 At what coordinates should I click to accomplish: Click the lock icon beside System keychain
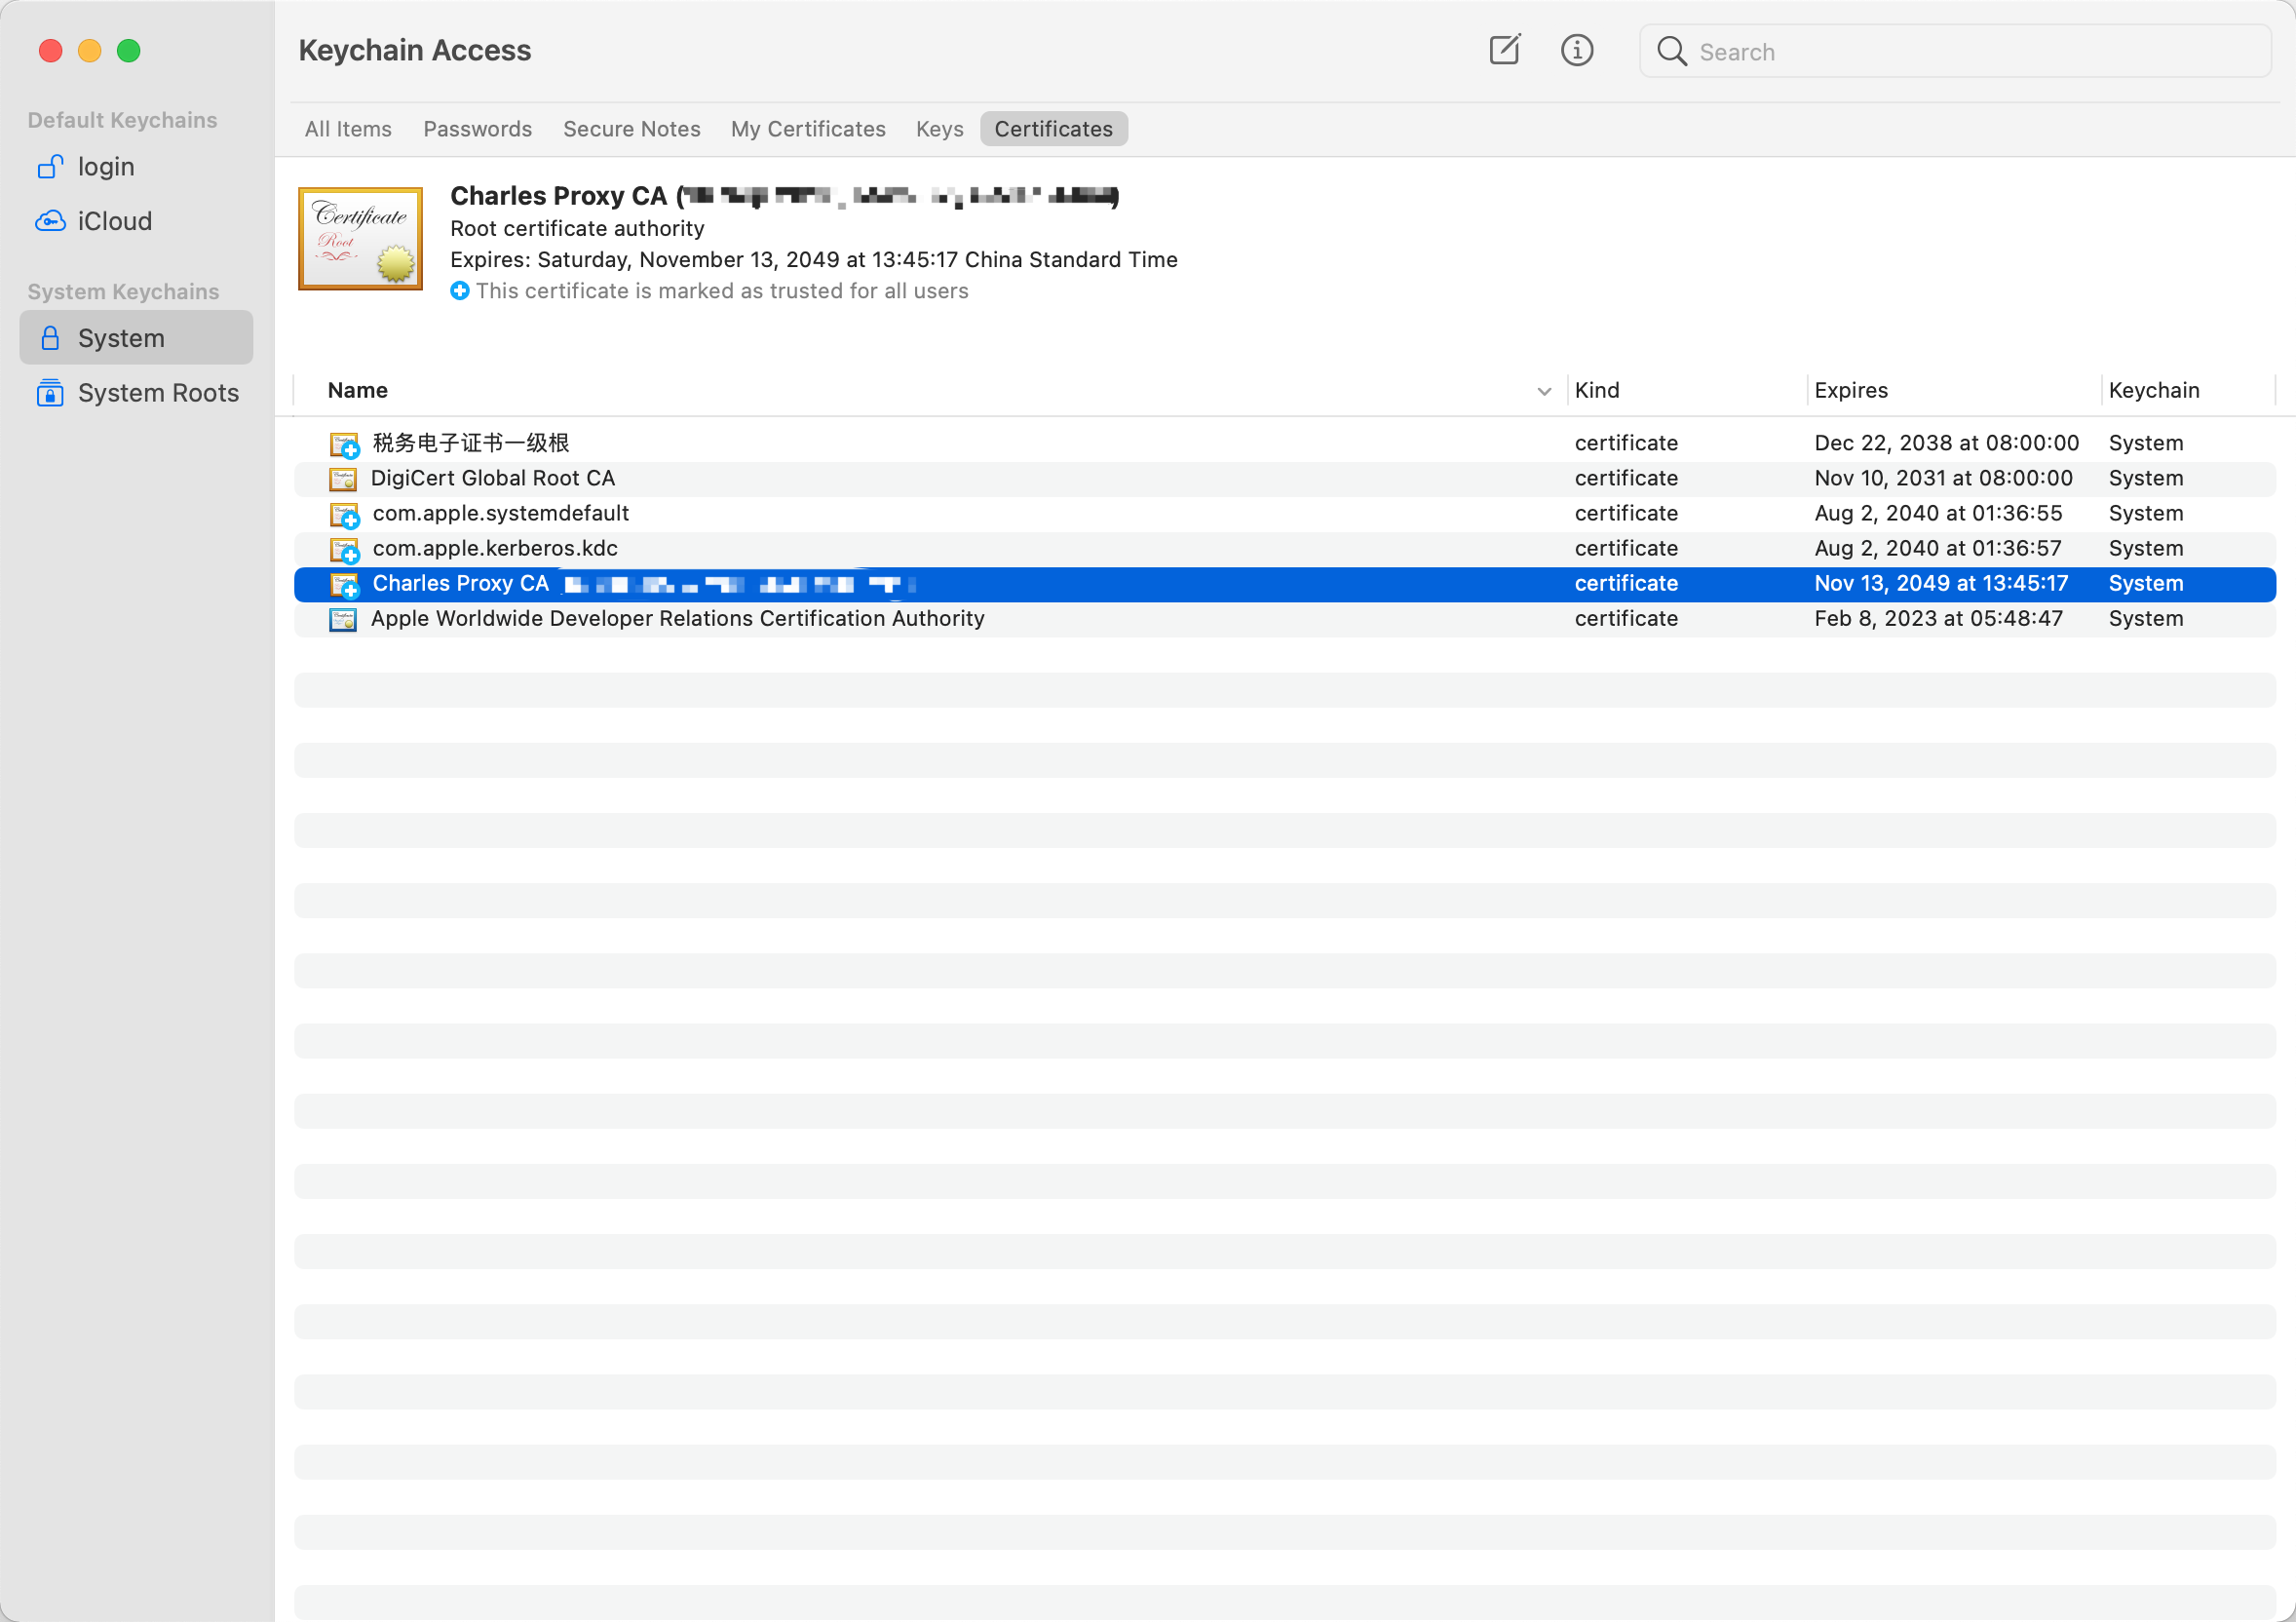[x=50, y=338]
